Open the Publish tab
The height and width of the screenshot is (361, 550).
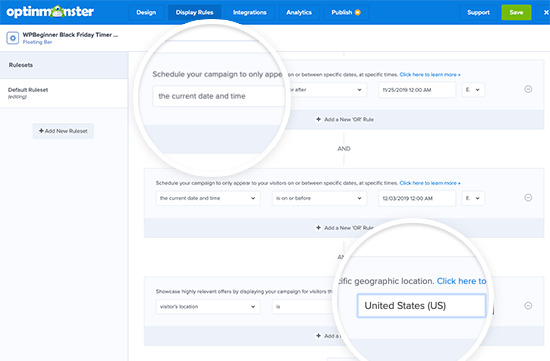(346, 12)
